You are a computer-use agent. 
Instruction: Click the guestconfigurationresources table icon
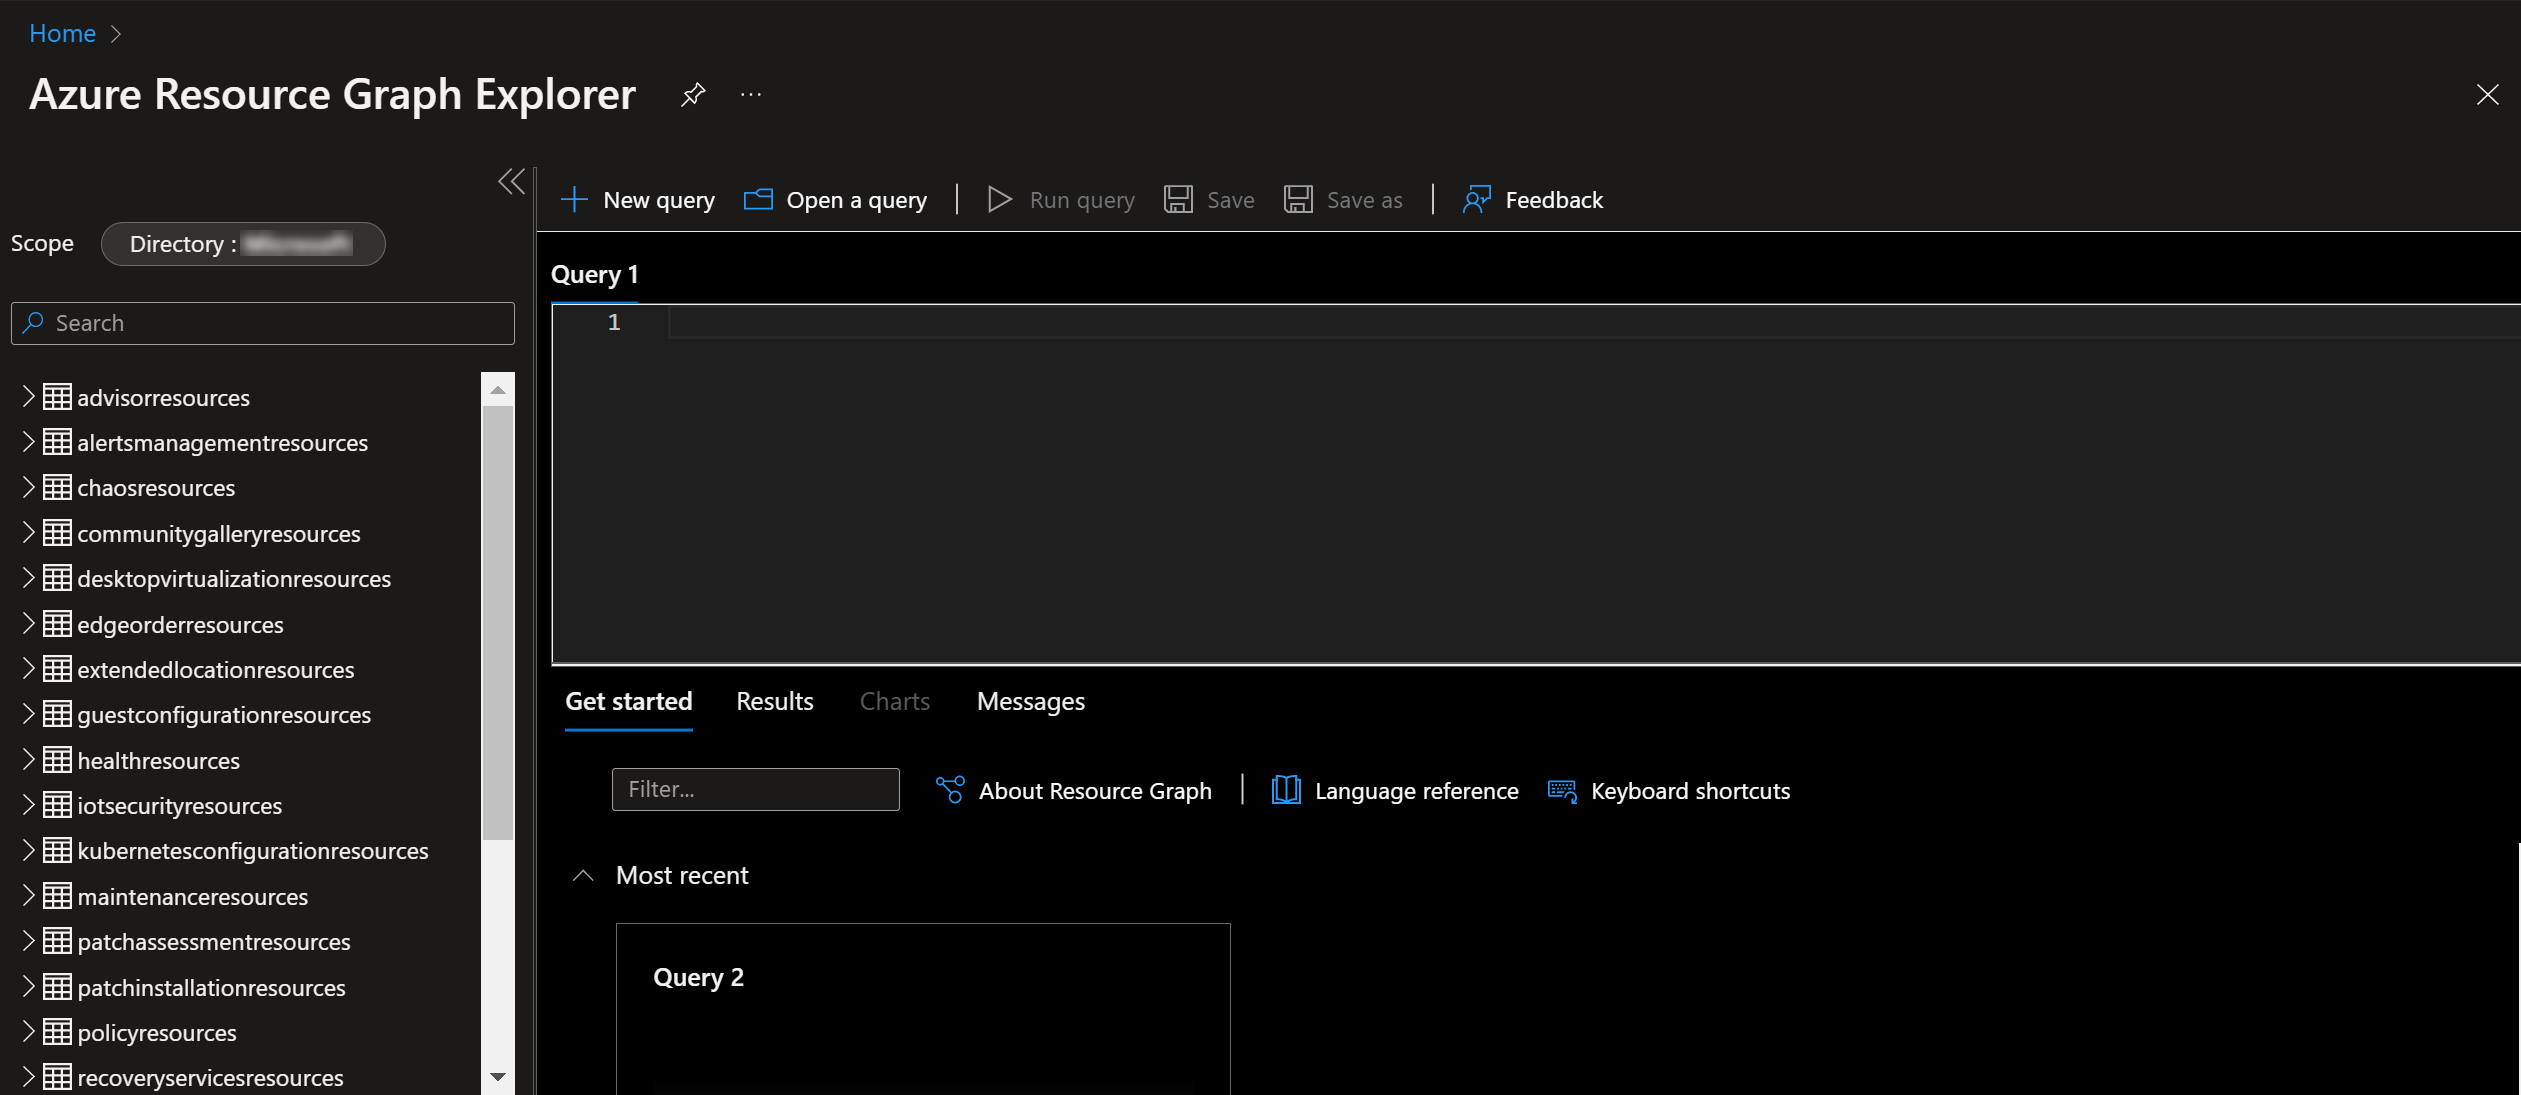pos(57,714)
